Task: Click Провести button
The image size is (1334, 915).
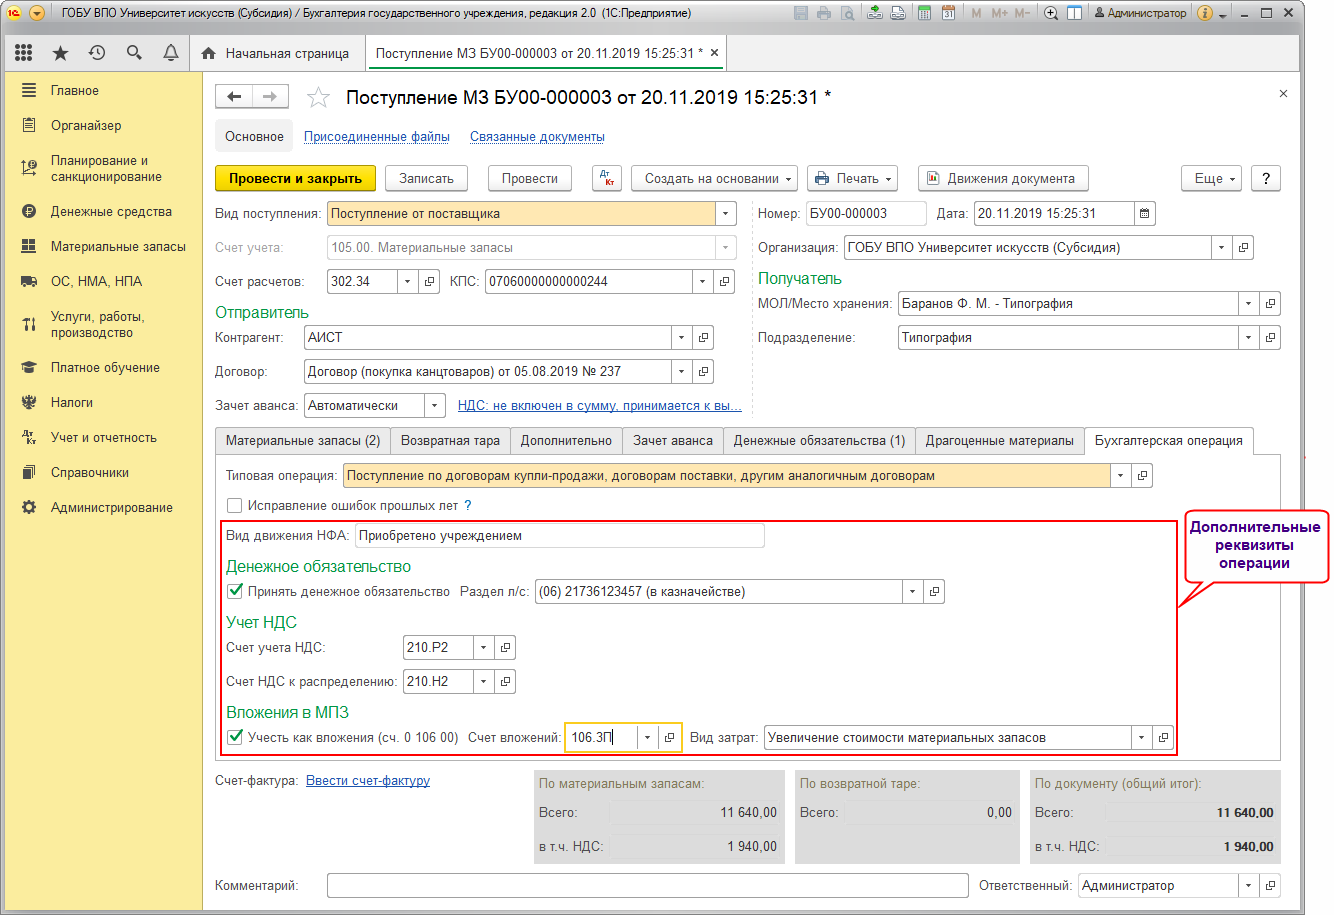Action: click(530, 178)
